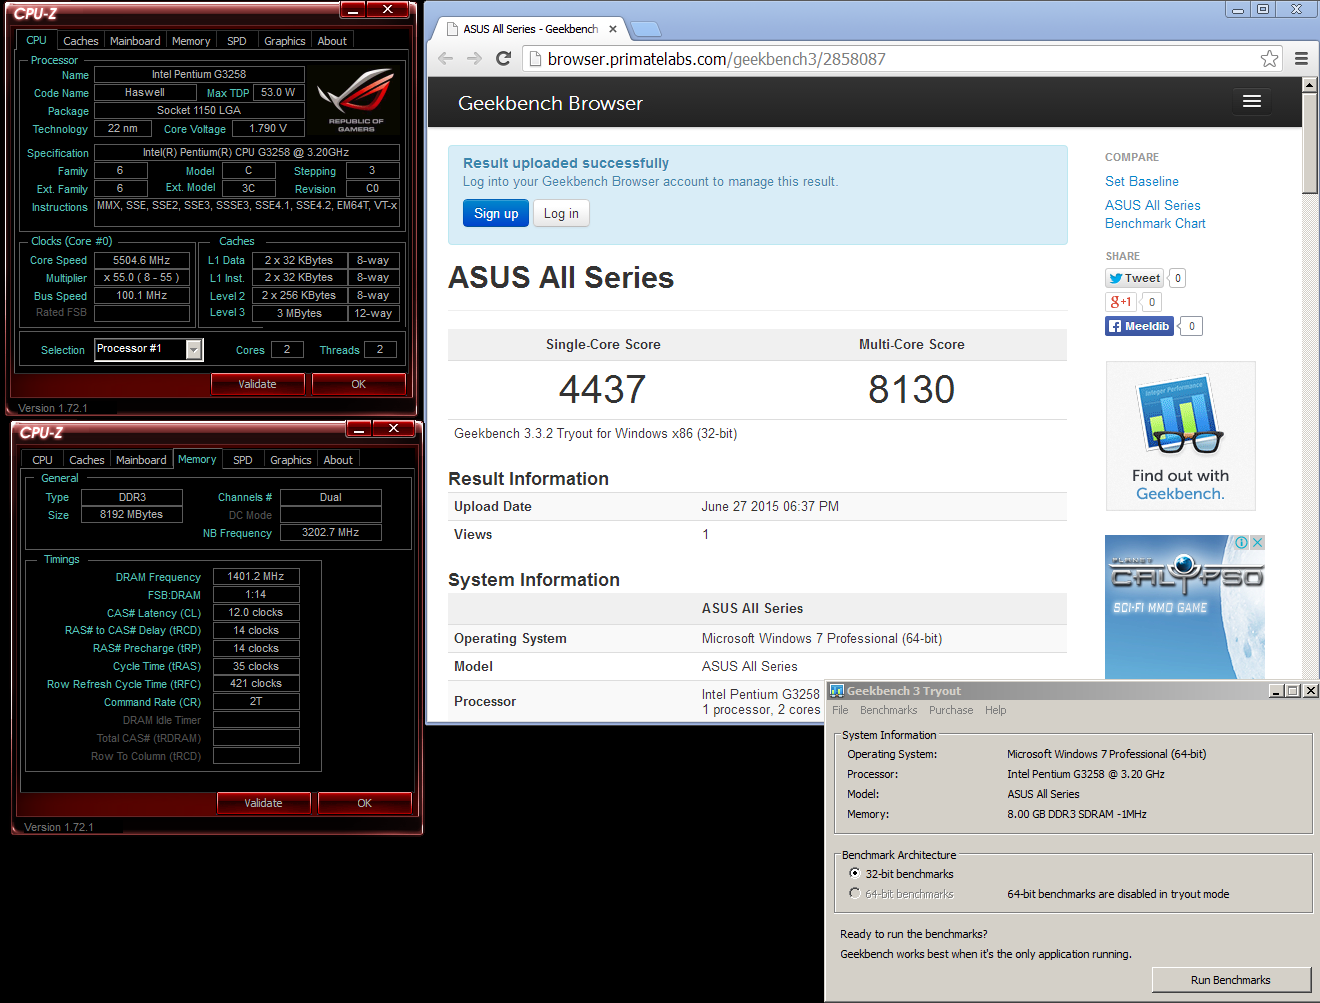Click the Google +1 share button
The image size is (1320, 1003).
click(1120, 302)
